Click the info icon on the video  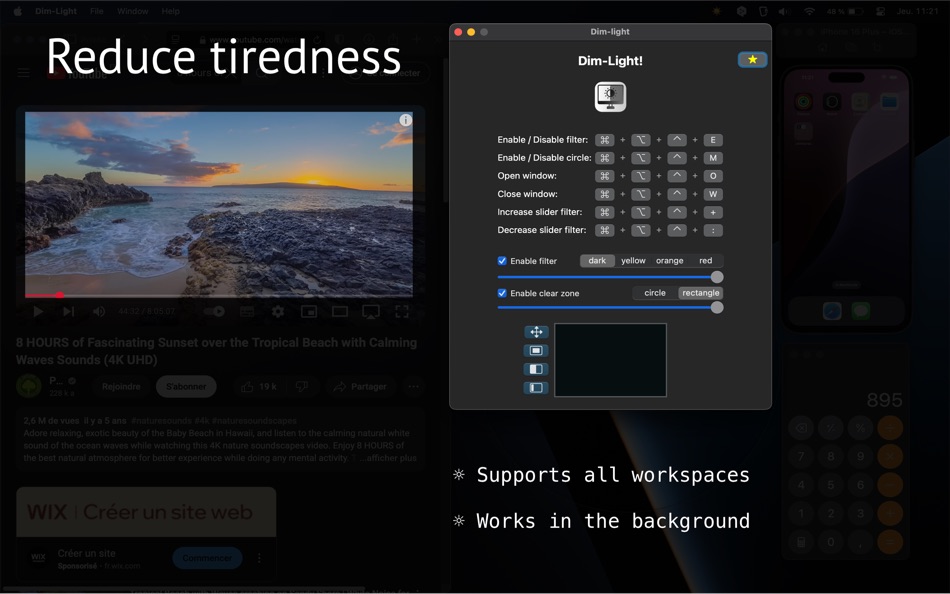tap(405, 120)
